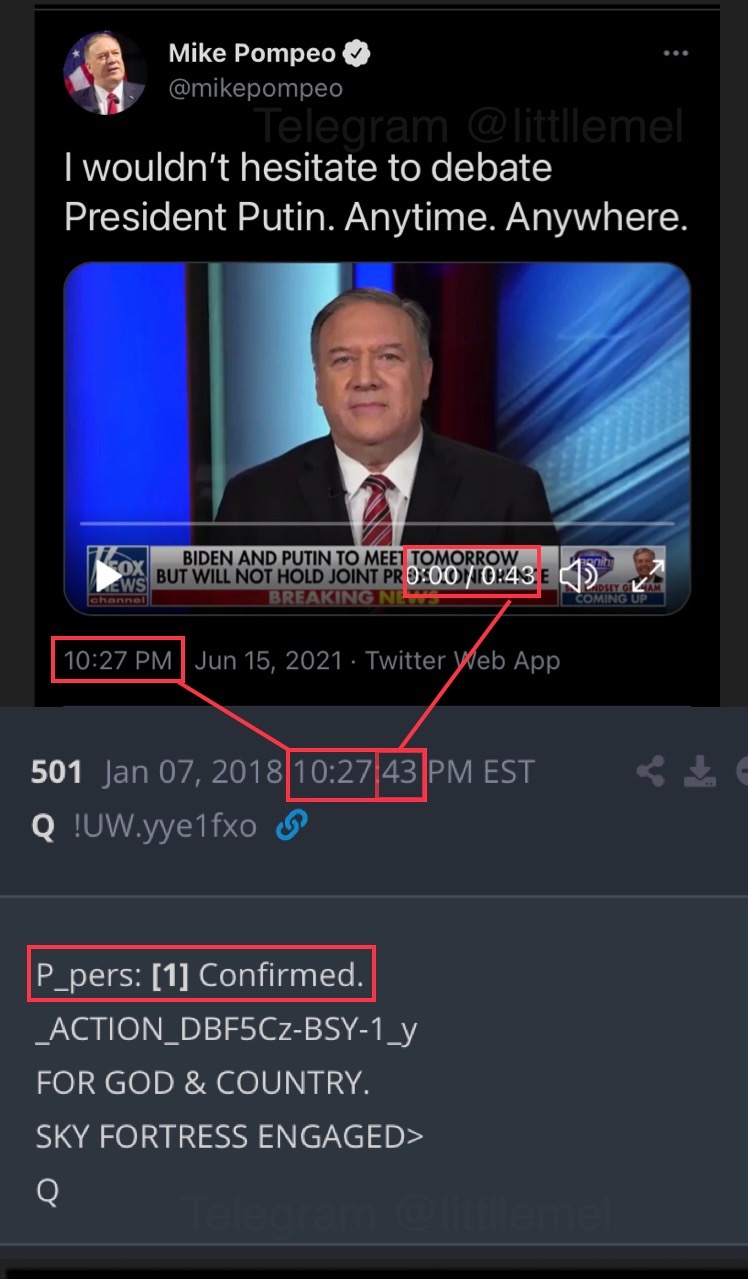Open Mike Pompeo's profile avatar
Image resolution: width=748 pixels, height=1279 pixels.
pos(105,71)
